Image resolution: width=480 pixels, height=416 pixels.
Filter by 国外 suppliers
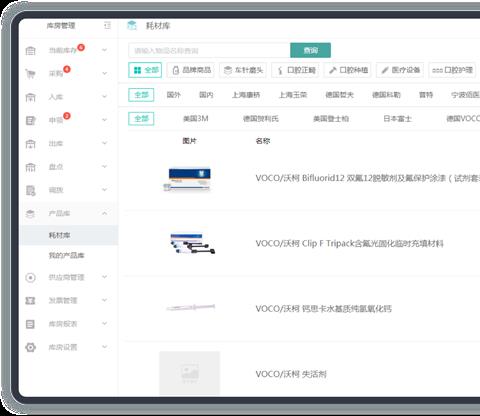(x=173, y=95)
